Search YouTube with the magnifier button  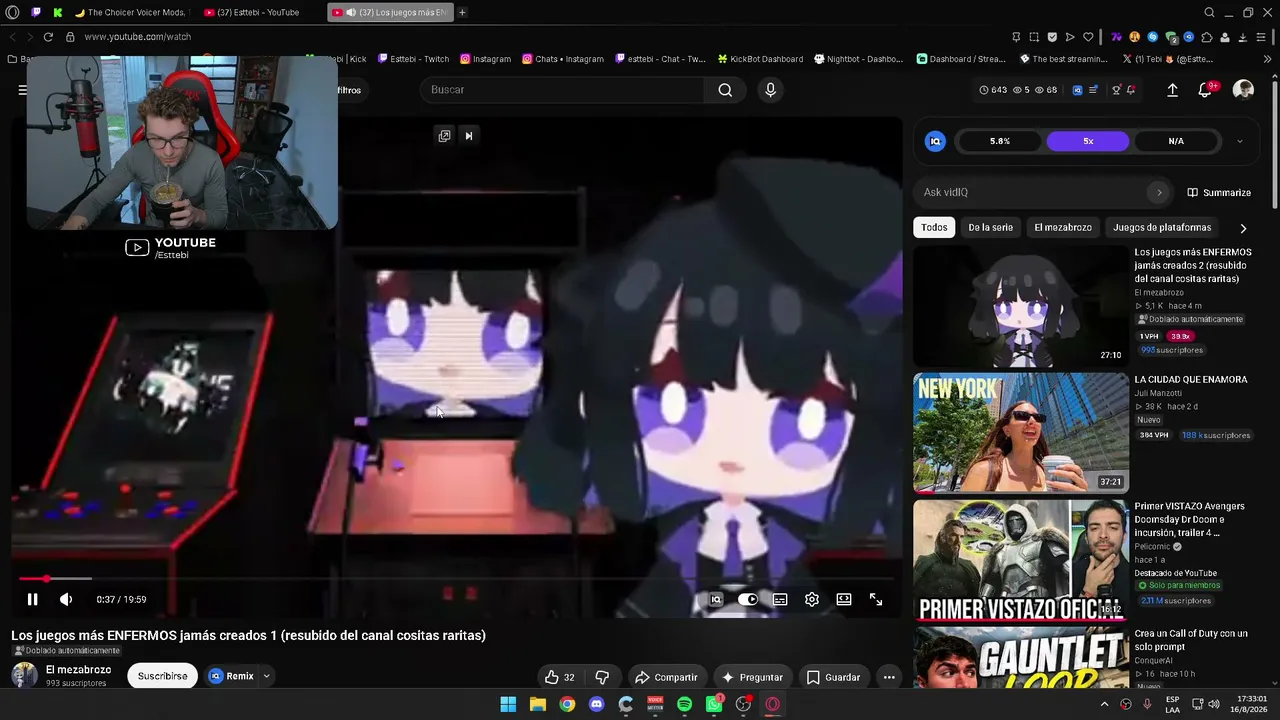tap(725, 90)
